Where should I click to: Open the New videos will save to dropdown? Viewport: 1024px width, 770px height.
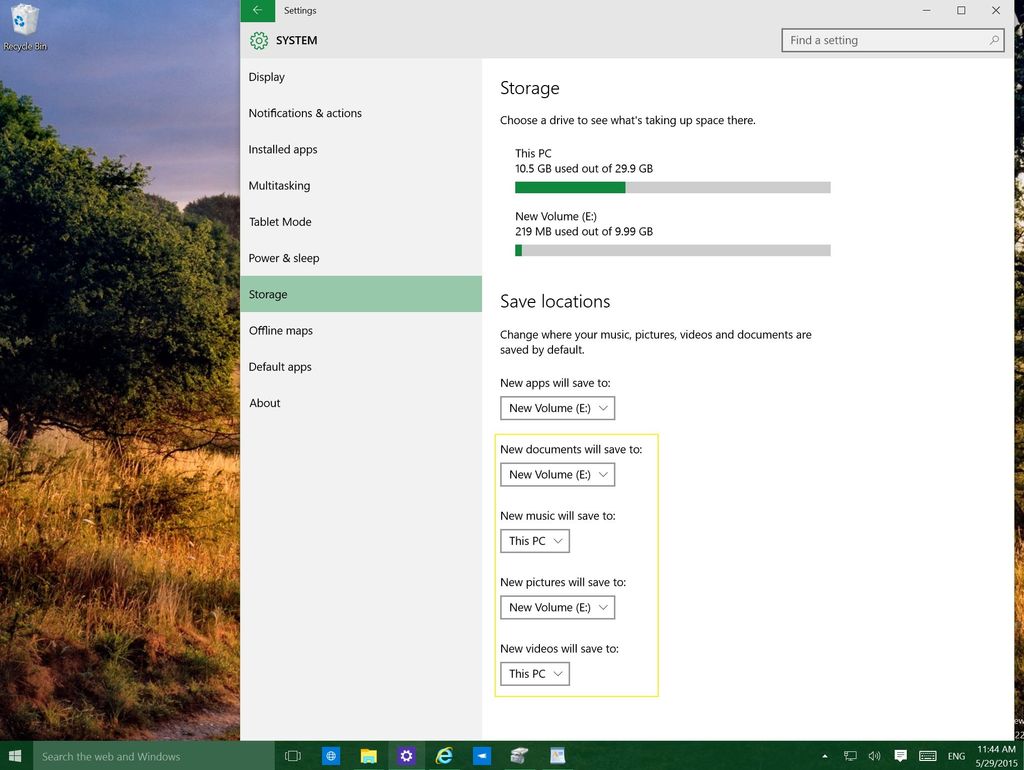click(x=534, y=673)
